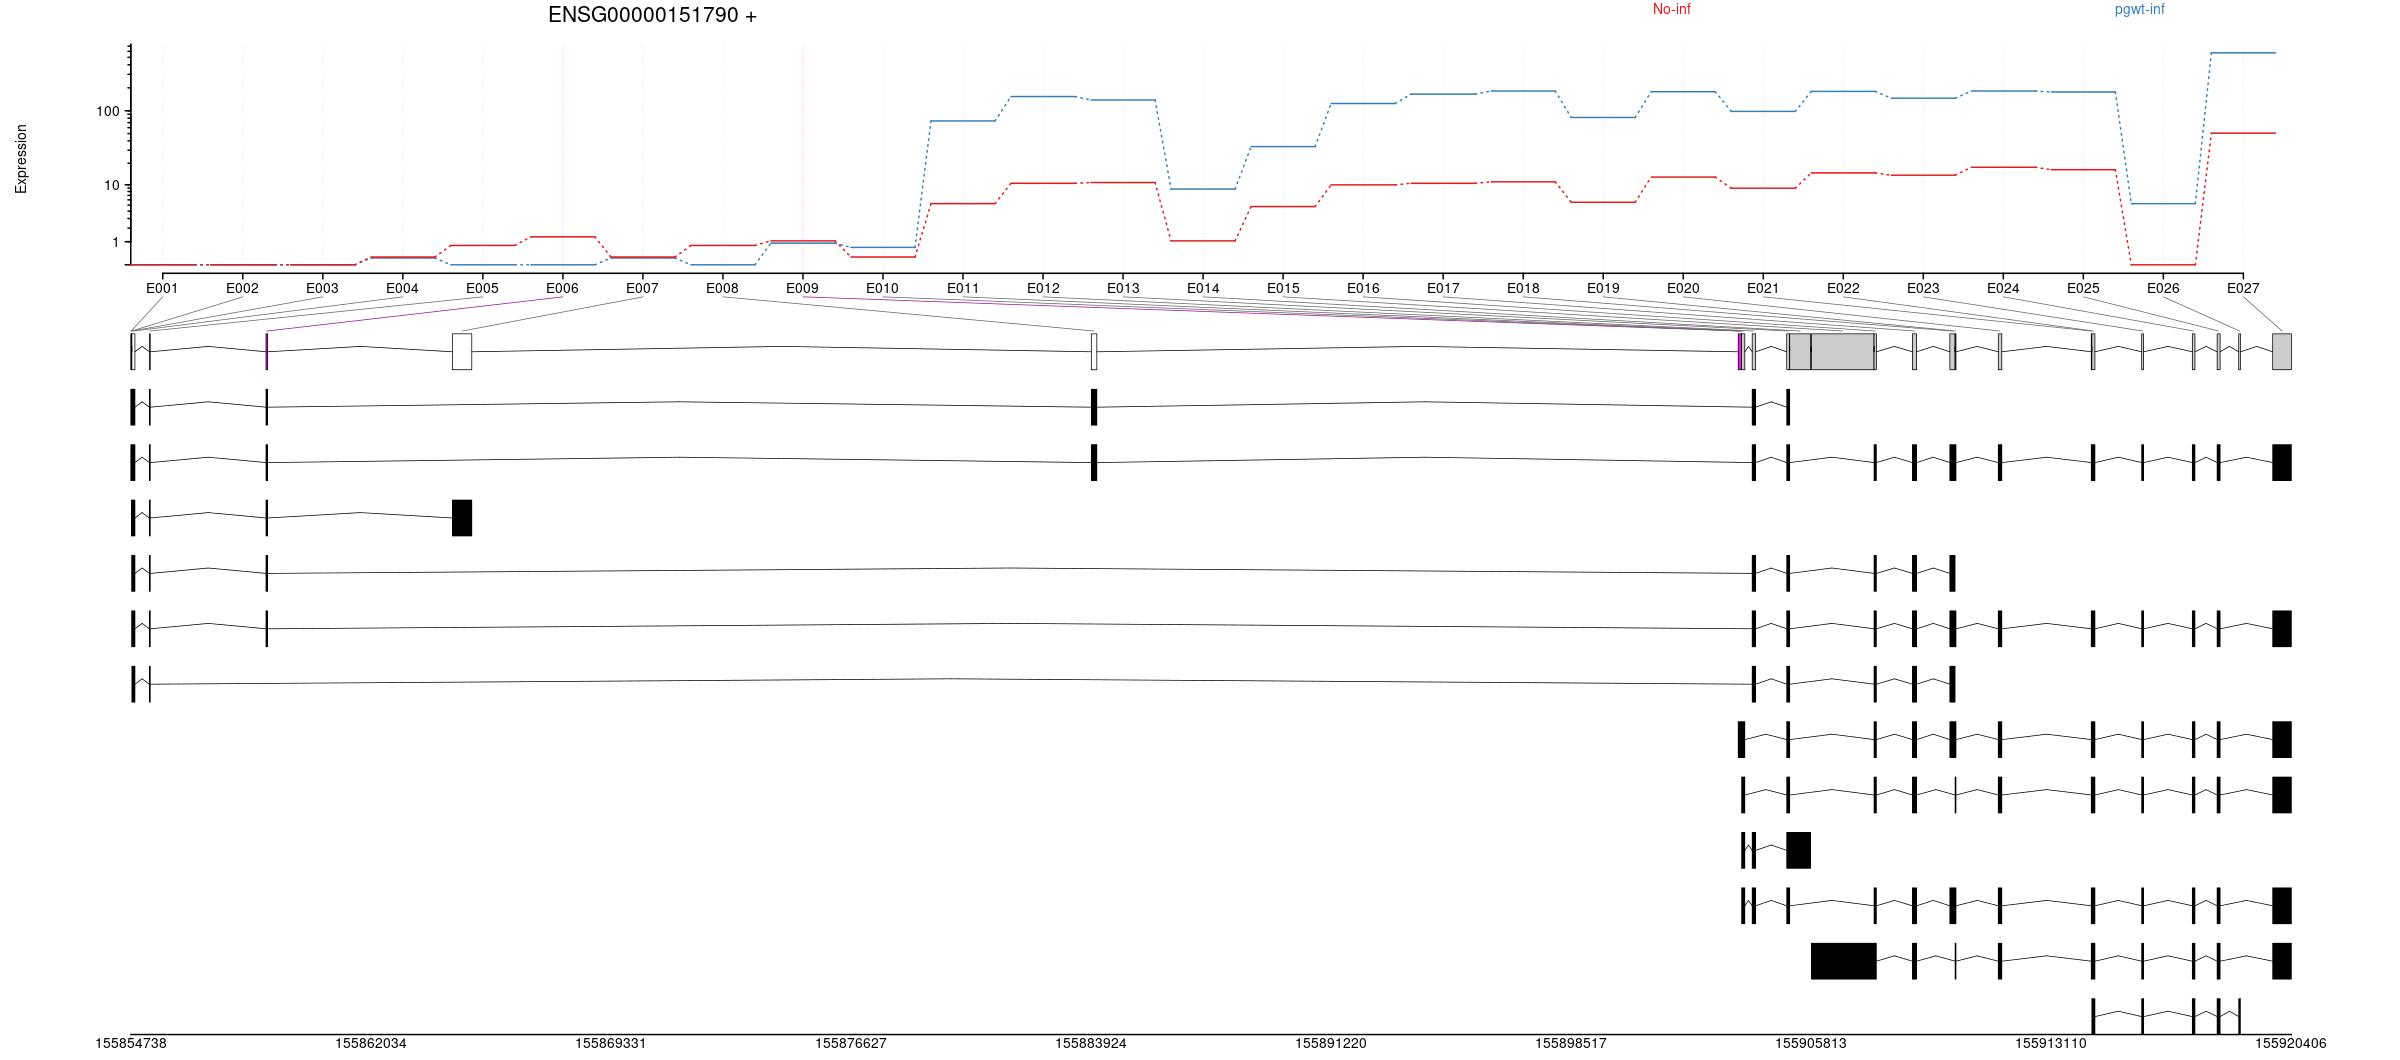Select the E005 exon label
2400x1060 pixels.
482,288
